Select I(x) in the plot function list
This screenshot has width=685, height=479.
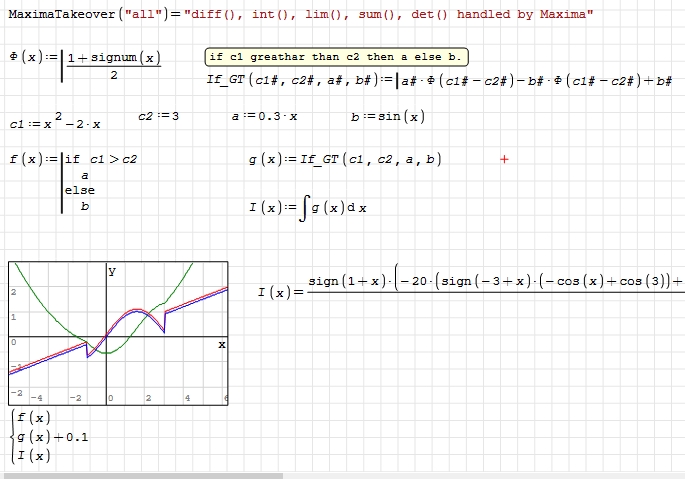pyautogui.click(x=34, y=456)
